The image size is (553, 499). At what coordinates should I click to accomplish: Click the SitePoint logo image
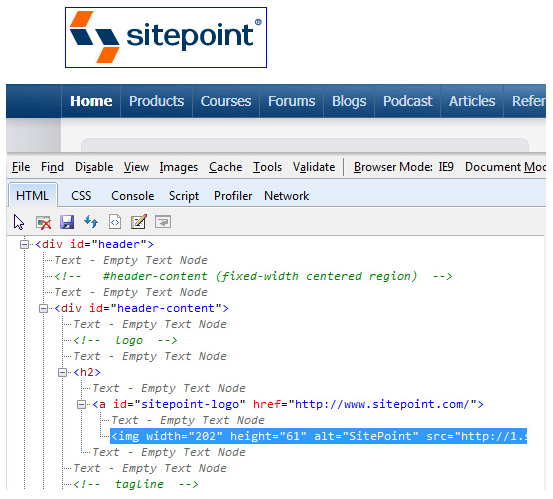coord(166,37)
